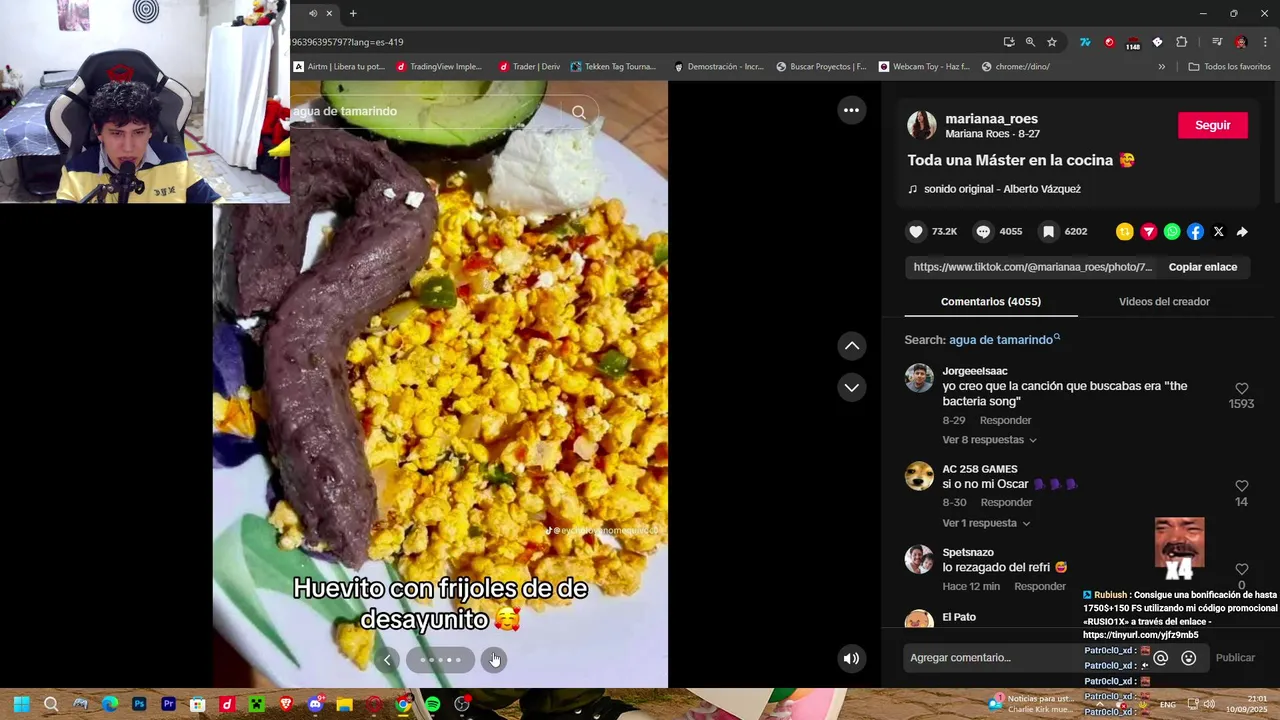The height and width of the screenshot is (720, 1280).
Task: Open the Chrome extensions puzzle icon
Action: [x=1181, y=42]
